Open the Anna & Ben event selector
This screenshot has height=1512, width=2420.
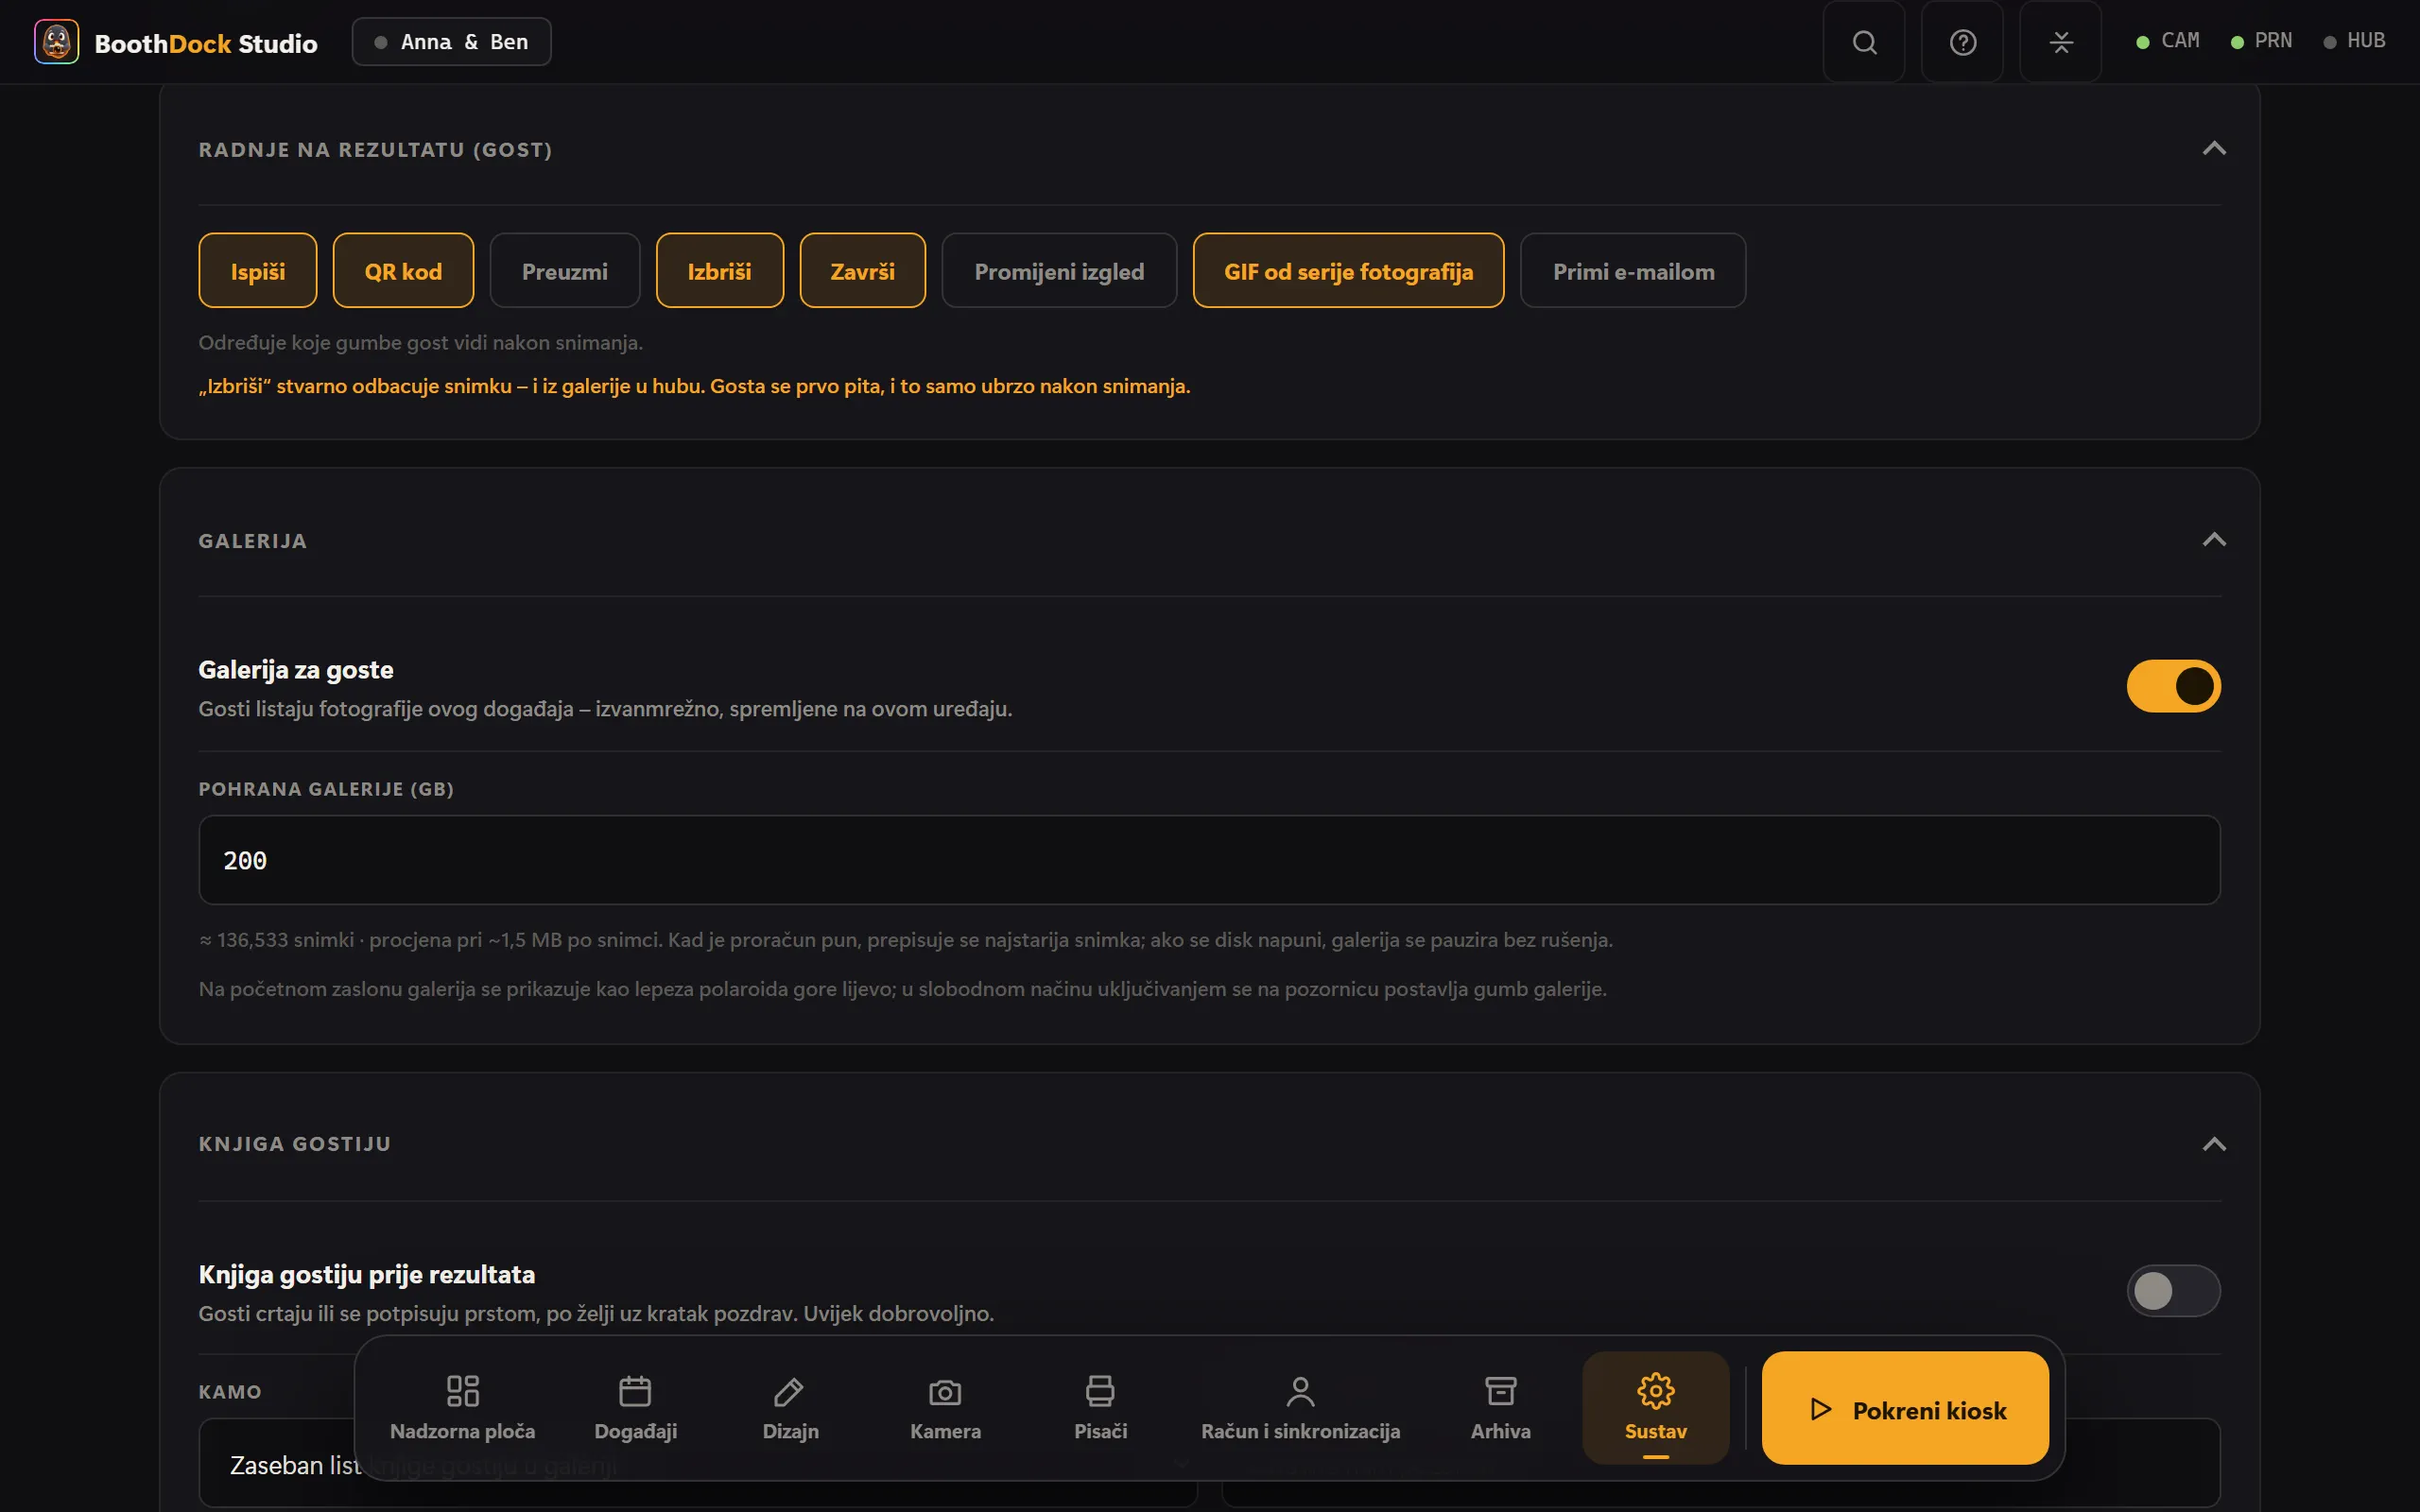pos(451,42)
